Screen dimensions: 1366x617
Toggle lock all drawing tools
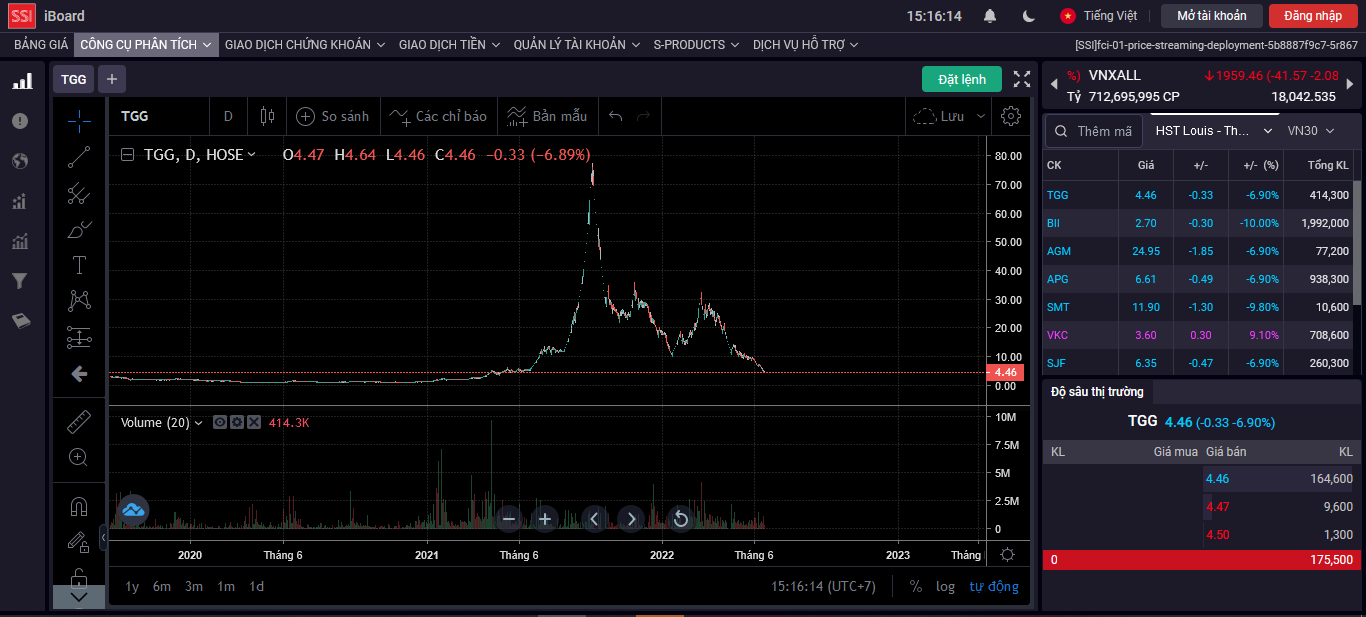pyautogui.click(x=79, y=579)
